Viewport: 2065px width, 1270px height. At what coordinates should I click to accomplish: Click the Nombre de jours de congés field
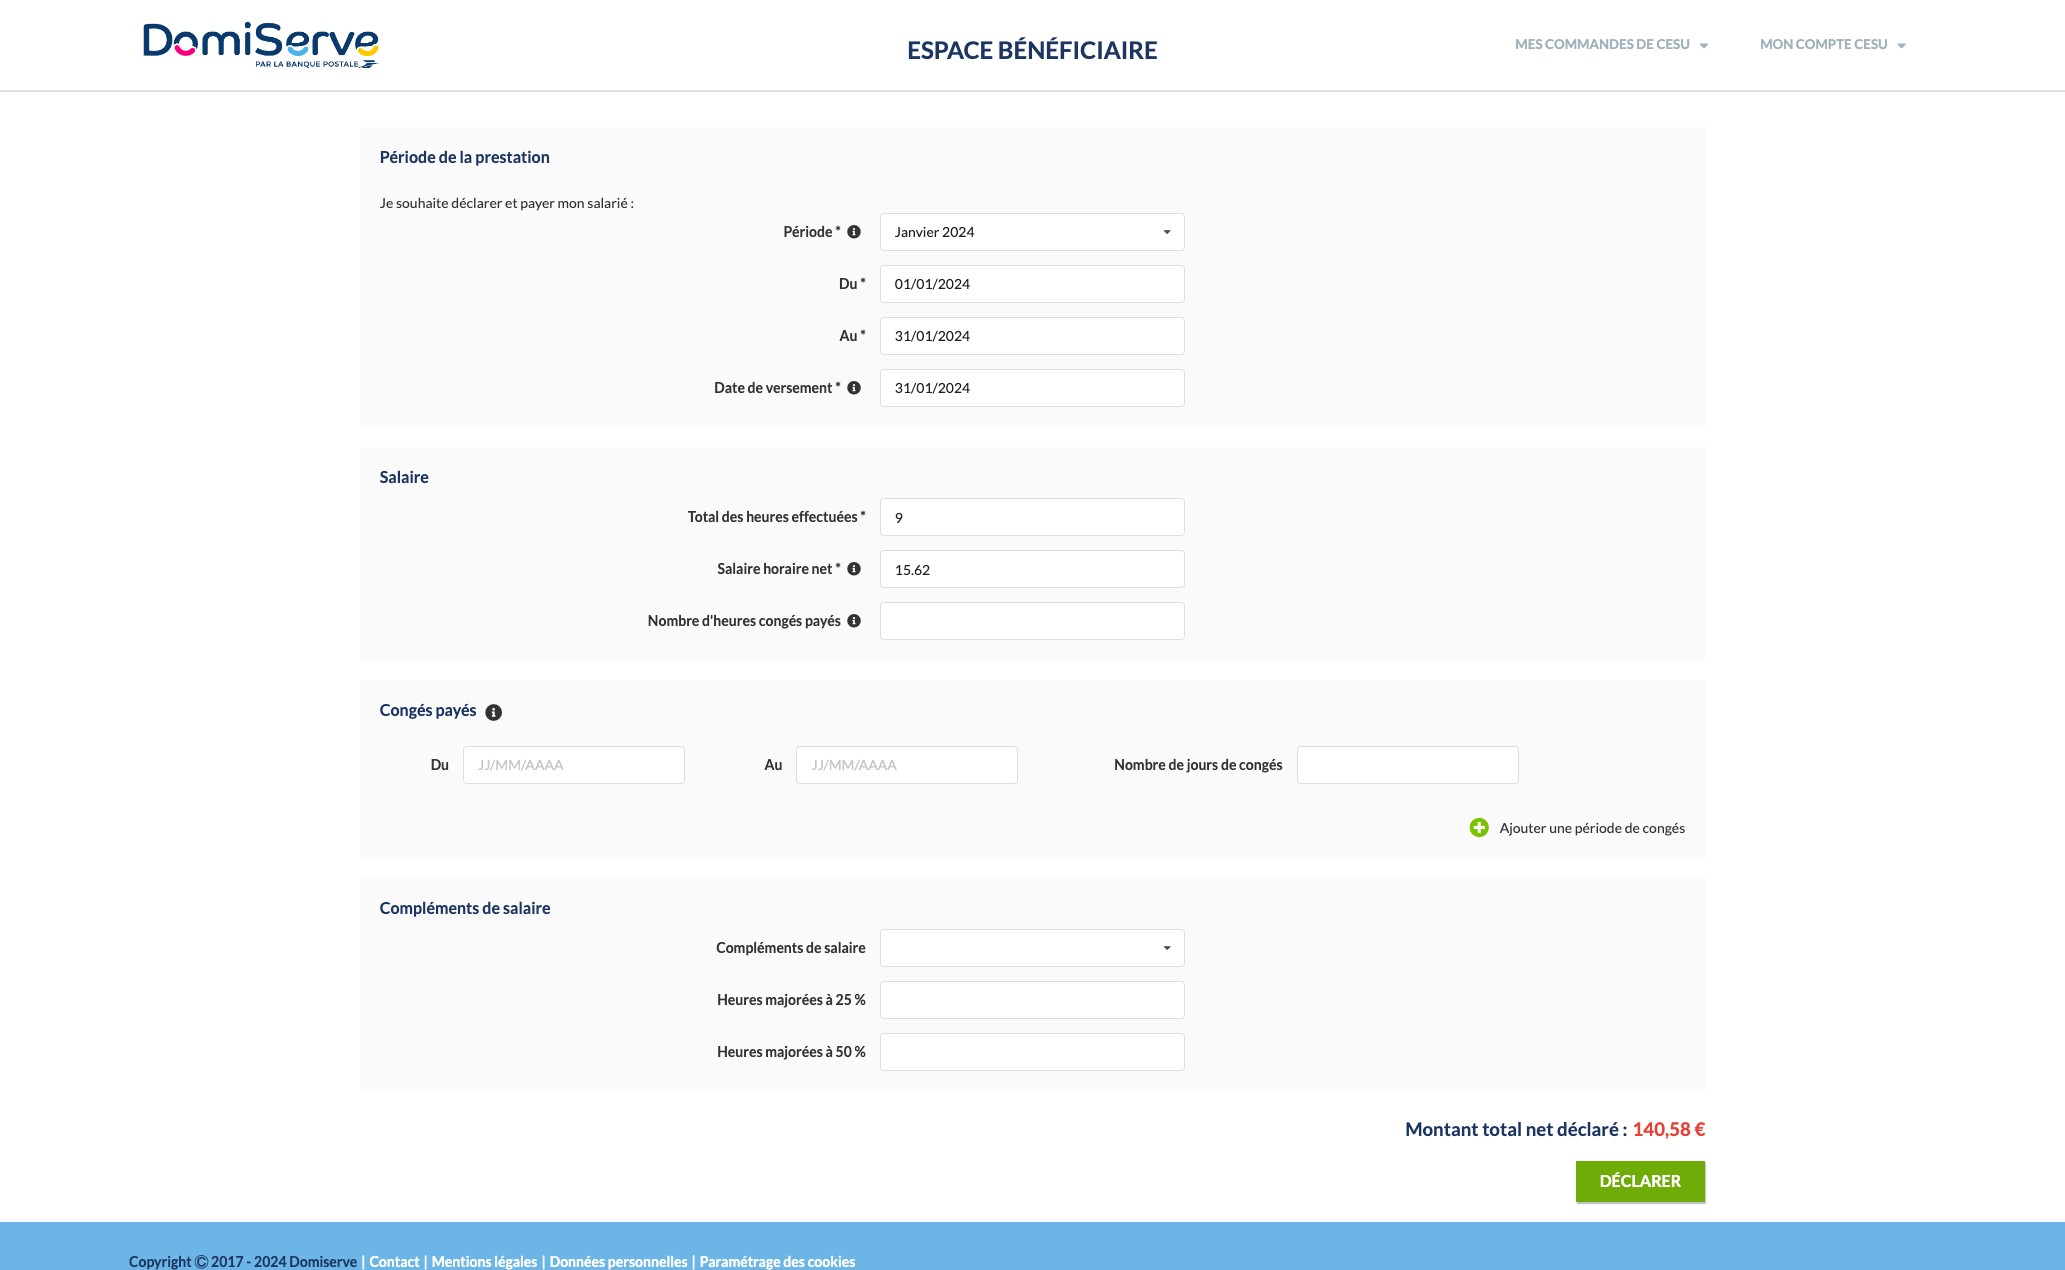(1406, 765)
